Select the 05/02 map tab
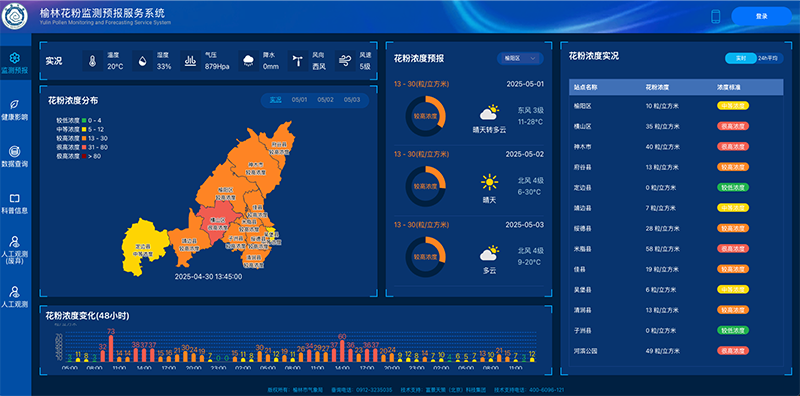800x396 pixels. [x=326, y=100]
